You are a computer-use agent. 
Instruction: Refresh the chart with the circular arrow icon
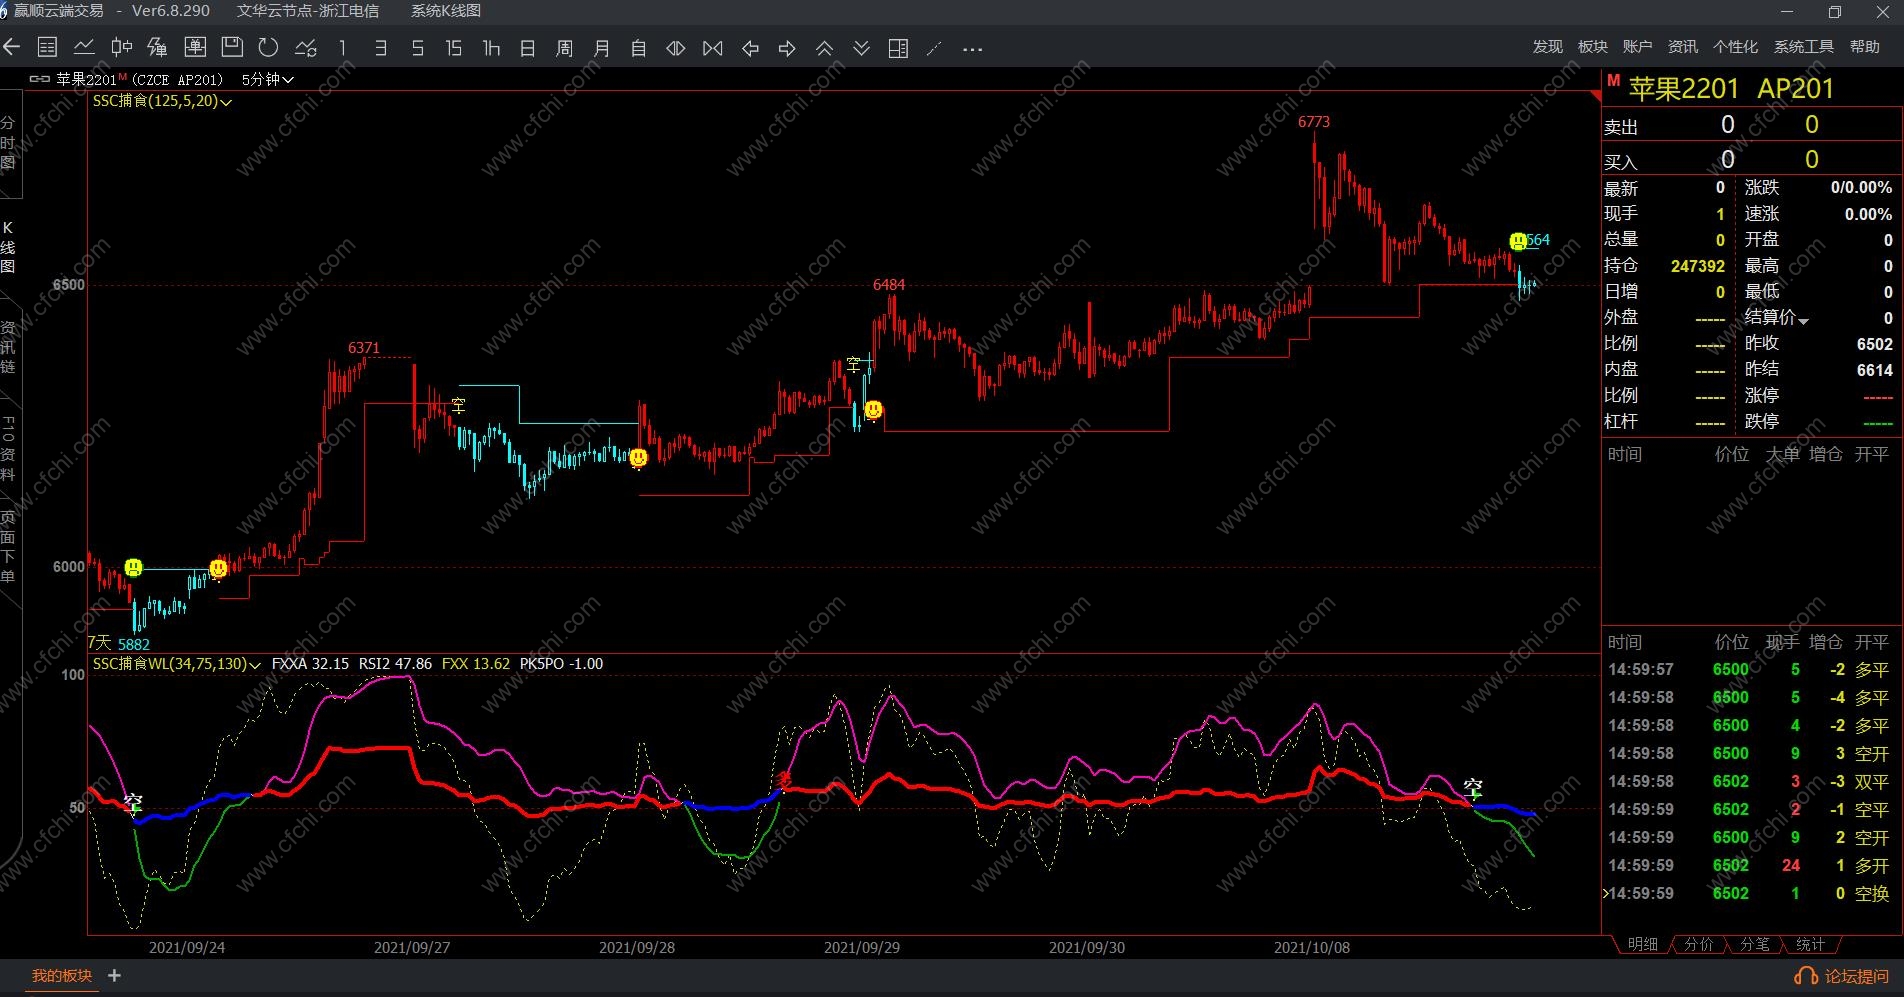(x=268, y=47)
